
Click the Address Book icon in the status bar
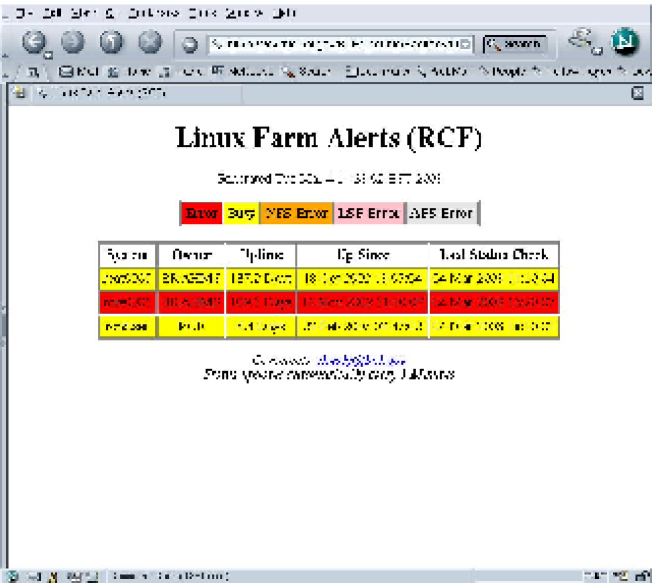pos(92,576)
